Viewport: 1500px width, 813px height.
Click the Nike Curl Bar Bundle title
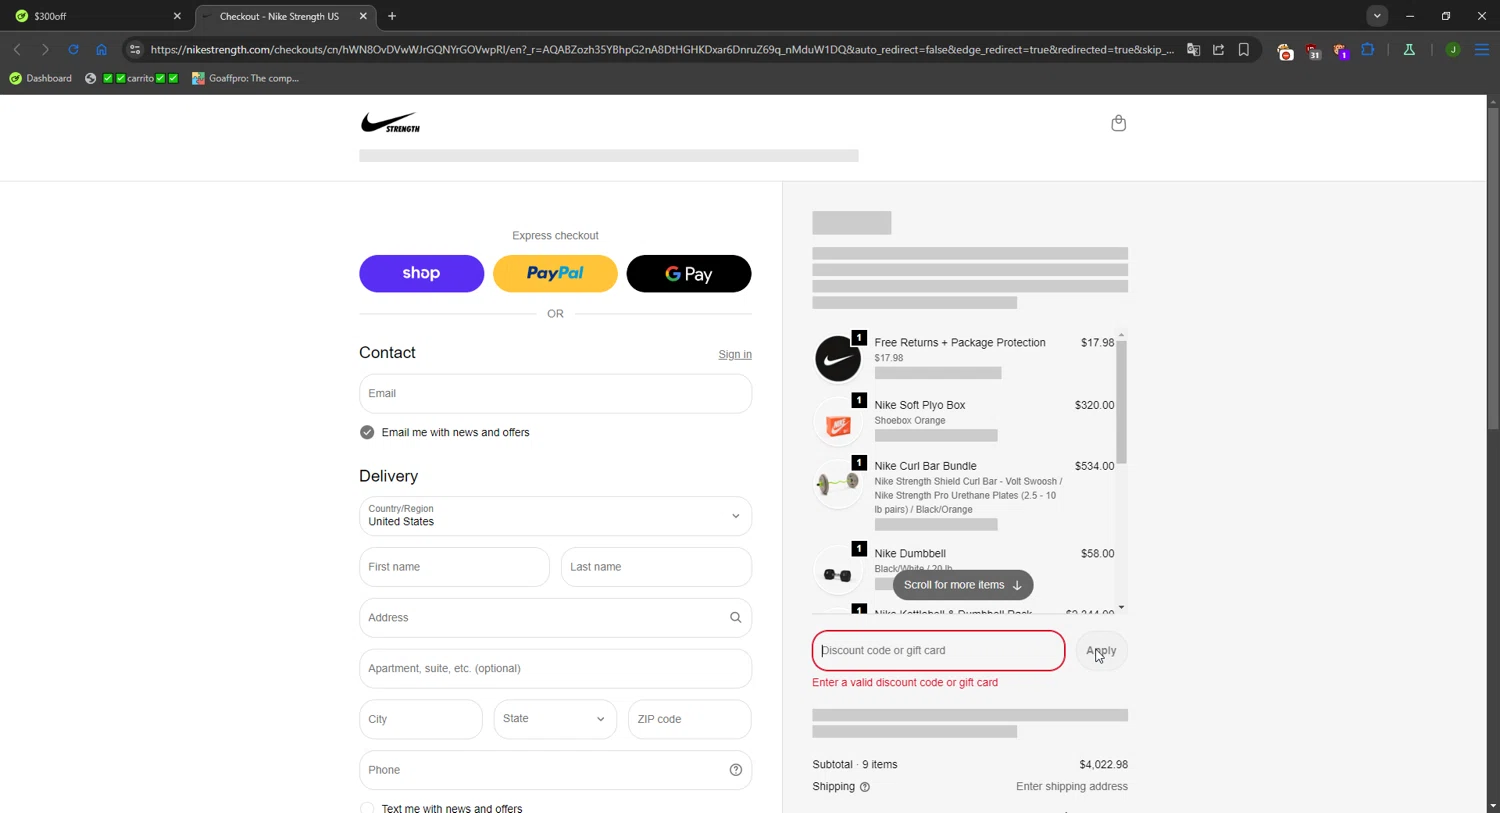pyautogui.click(x=925, y=466)
